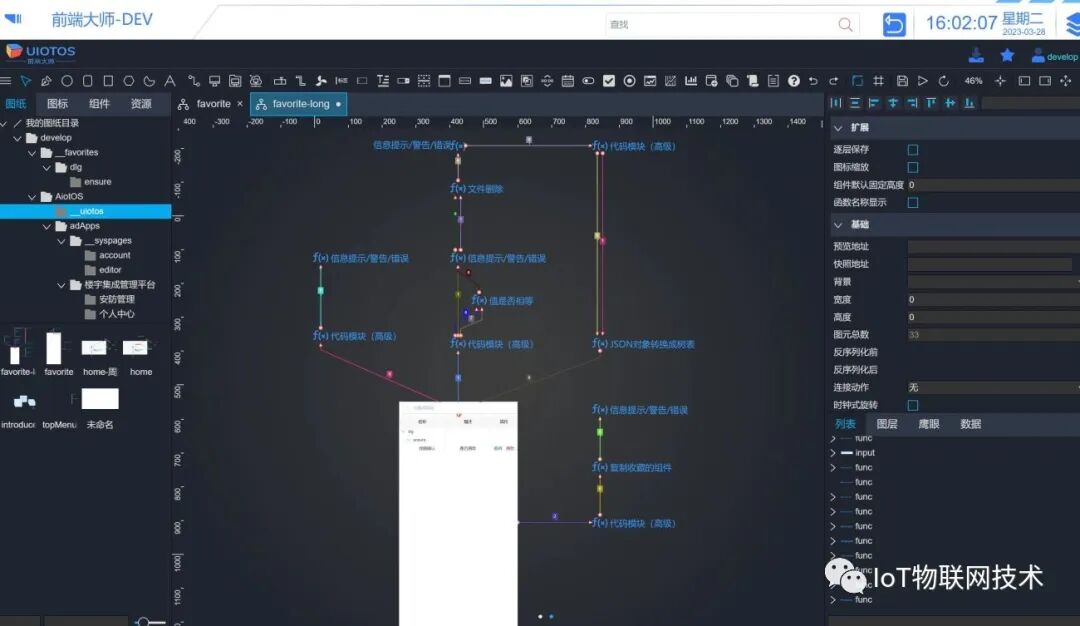Screen dimensions: 1080x626
Task: Select the pen drawing tool
Action: (x=46, y=81)
